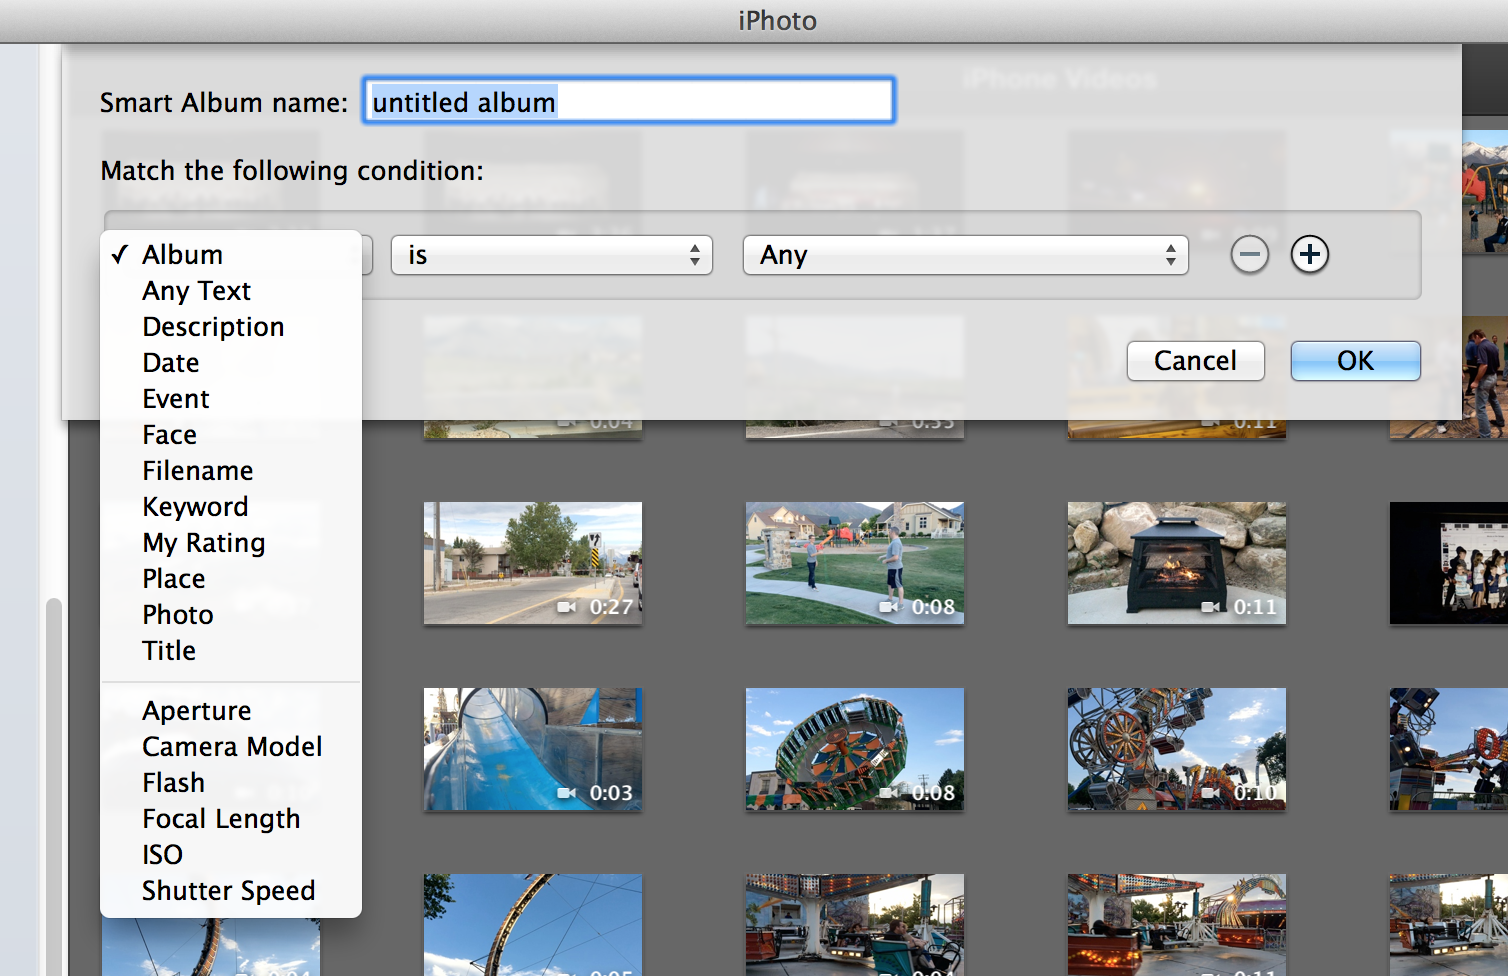
Task: Pick Event from the condition menu
Action: click(x=231, y=398)
